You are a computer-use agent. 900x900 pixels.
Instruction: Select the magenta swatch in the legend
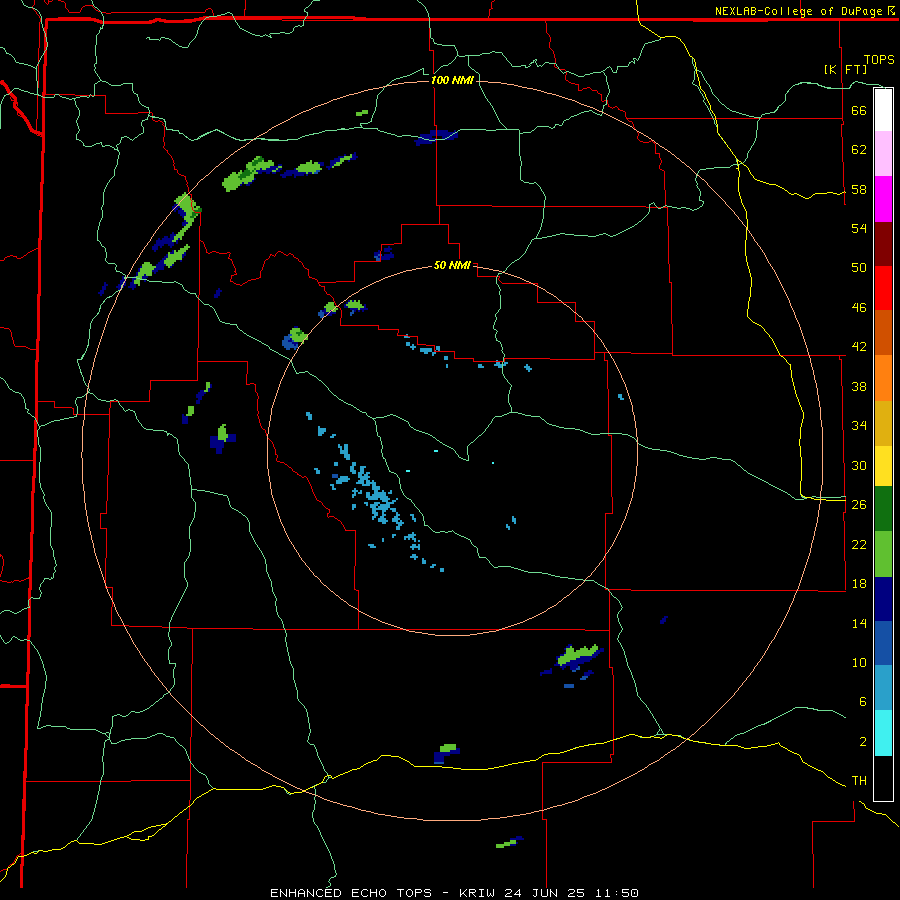[883, 199]
